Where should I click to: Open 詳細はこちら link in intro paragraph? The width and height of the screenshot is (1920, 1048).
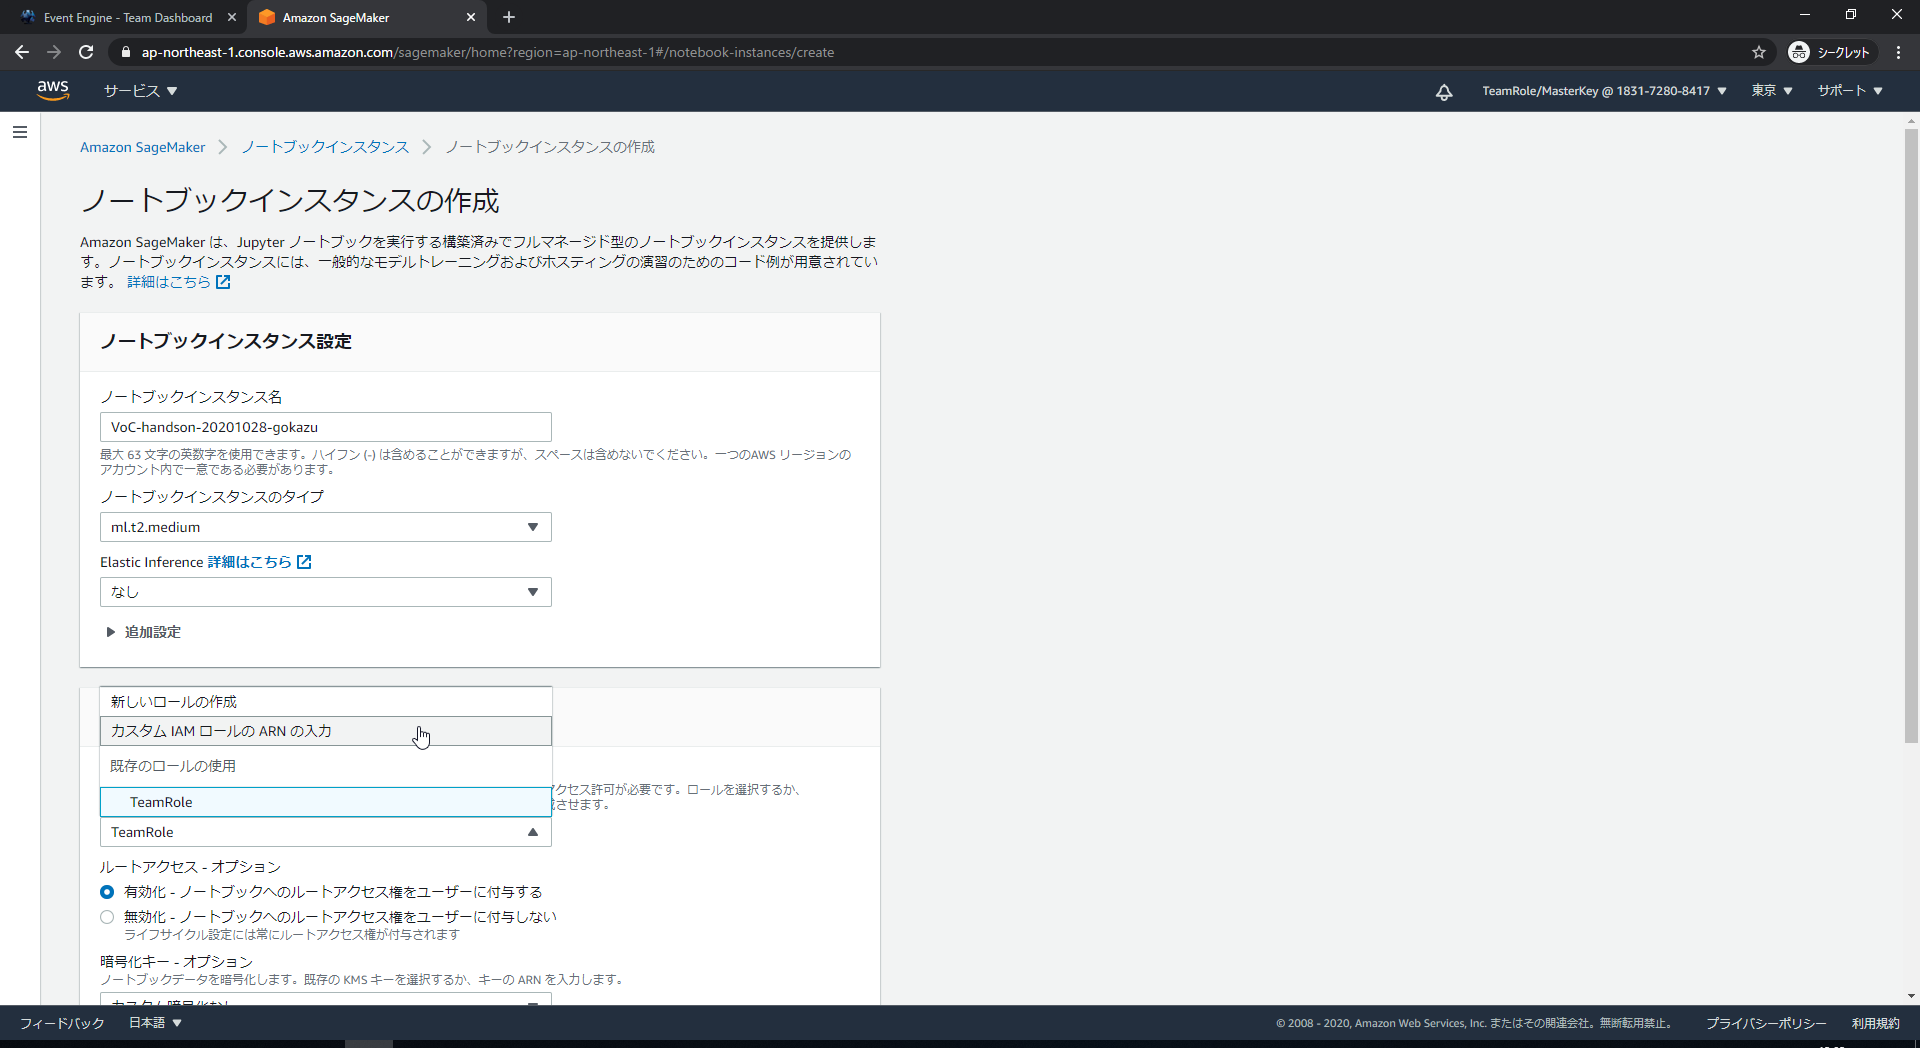[x=169, y=282]
